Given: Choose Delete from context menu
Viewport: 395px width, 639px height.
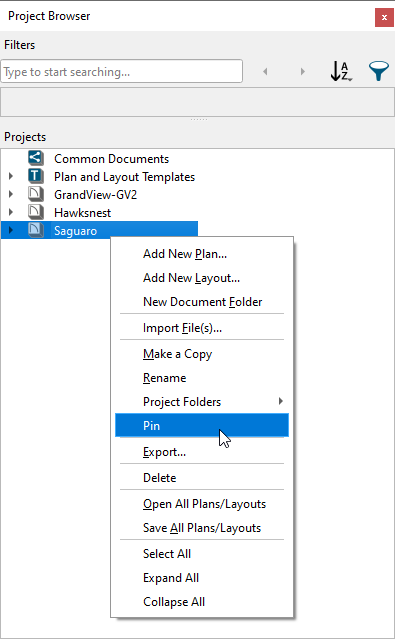Looking at the screenshot, I should 202,478.
